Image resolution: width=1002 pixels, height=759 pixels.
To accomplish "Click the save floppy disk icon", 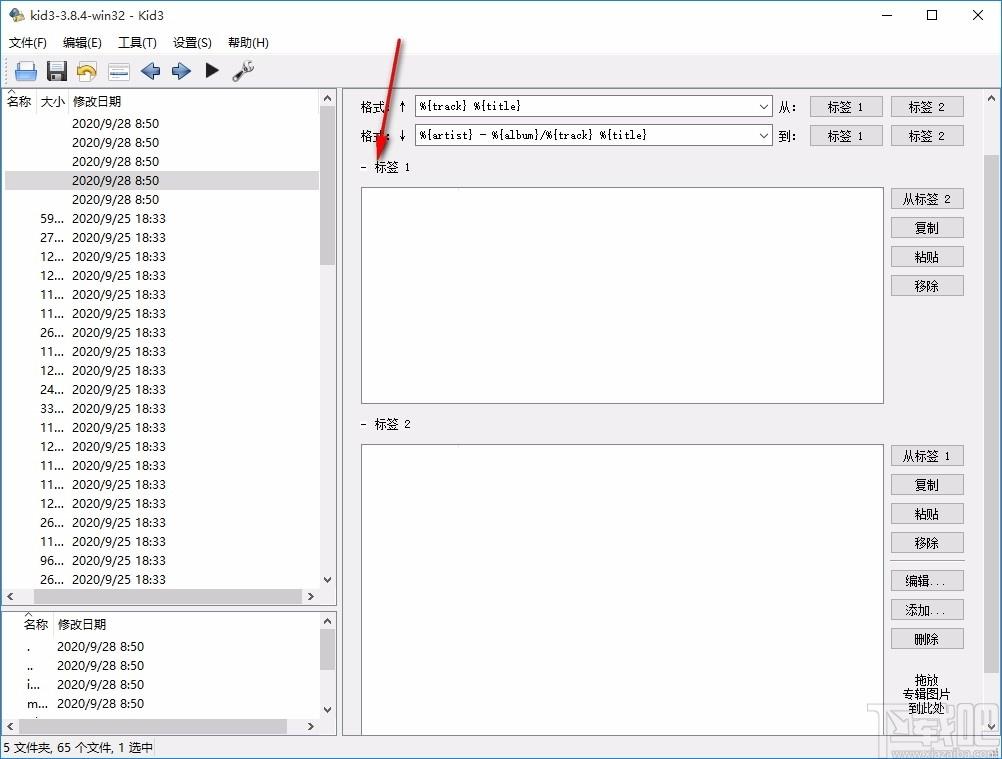I will click(x=56, y=71).
